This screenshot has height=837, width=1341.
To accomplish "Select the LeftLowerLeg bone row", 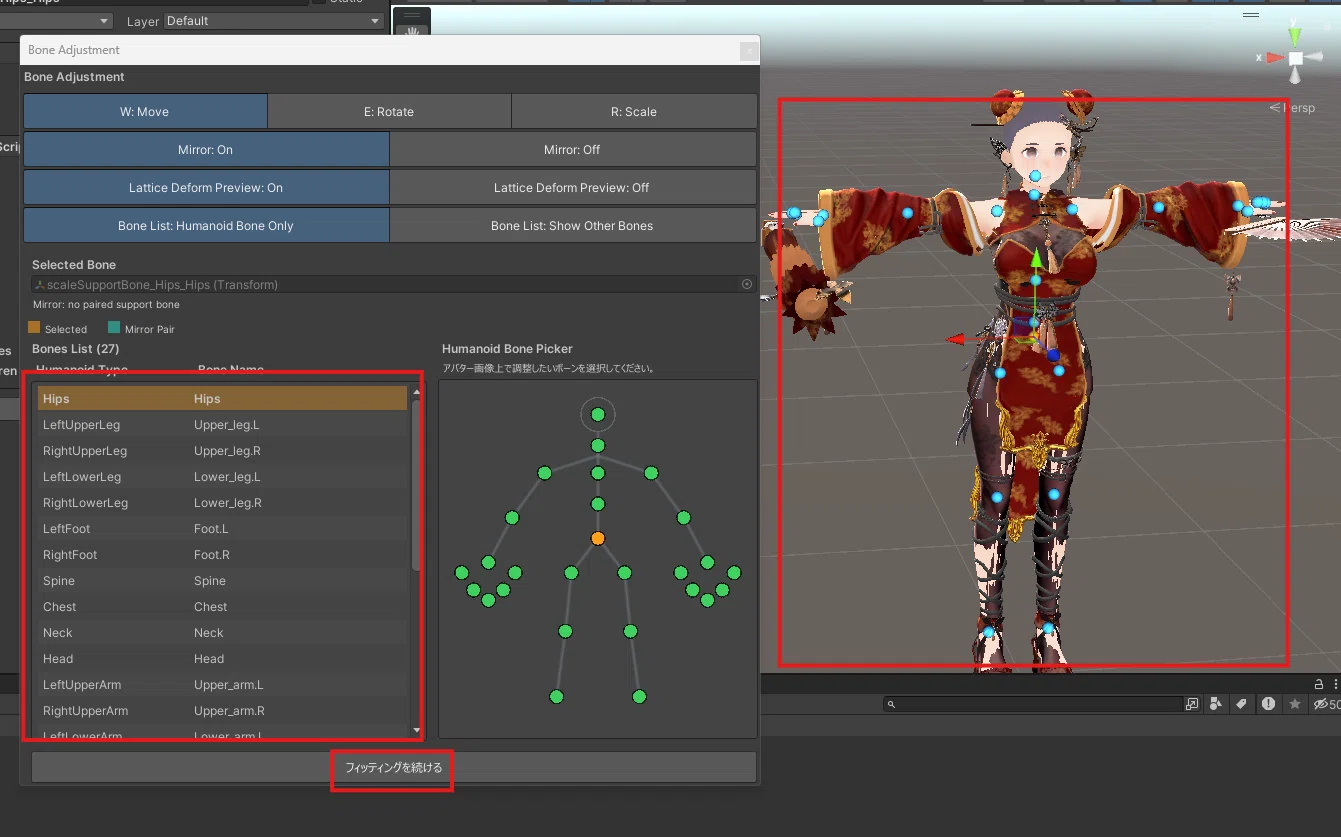I will tap(223, 477).
